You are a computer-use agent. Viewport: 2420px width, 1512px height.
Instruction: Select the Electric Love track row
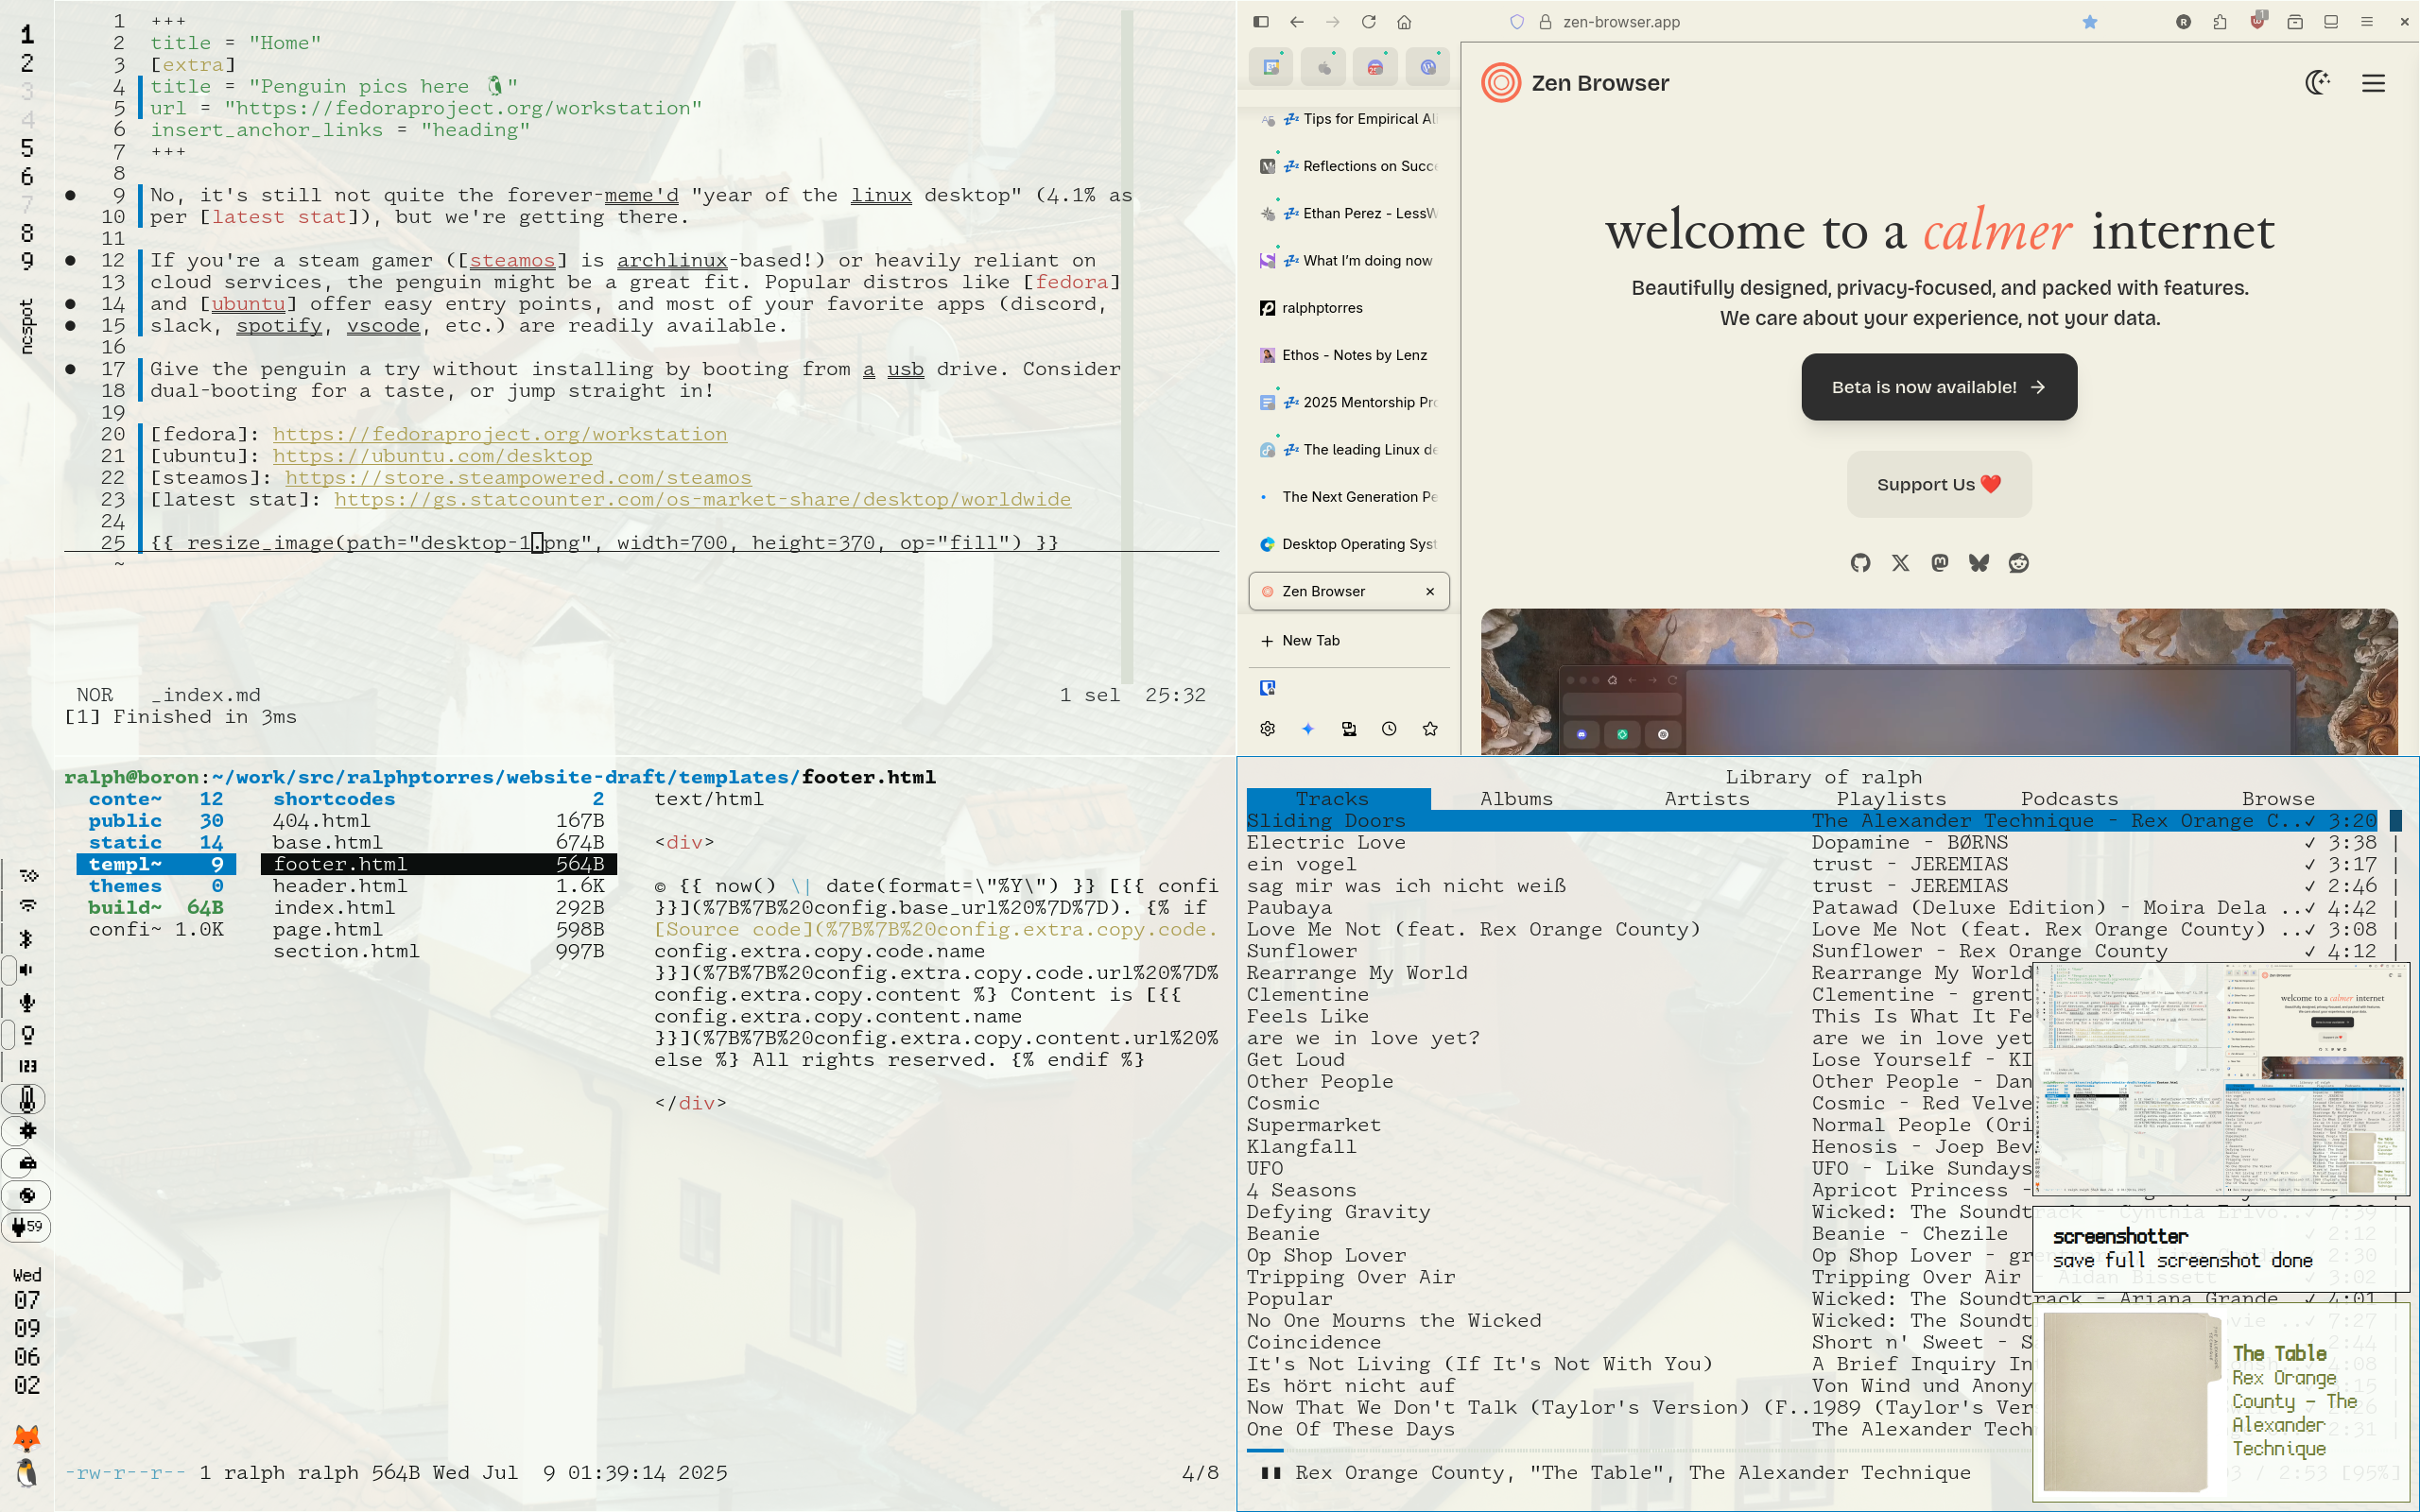pos(1811,843)
